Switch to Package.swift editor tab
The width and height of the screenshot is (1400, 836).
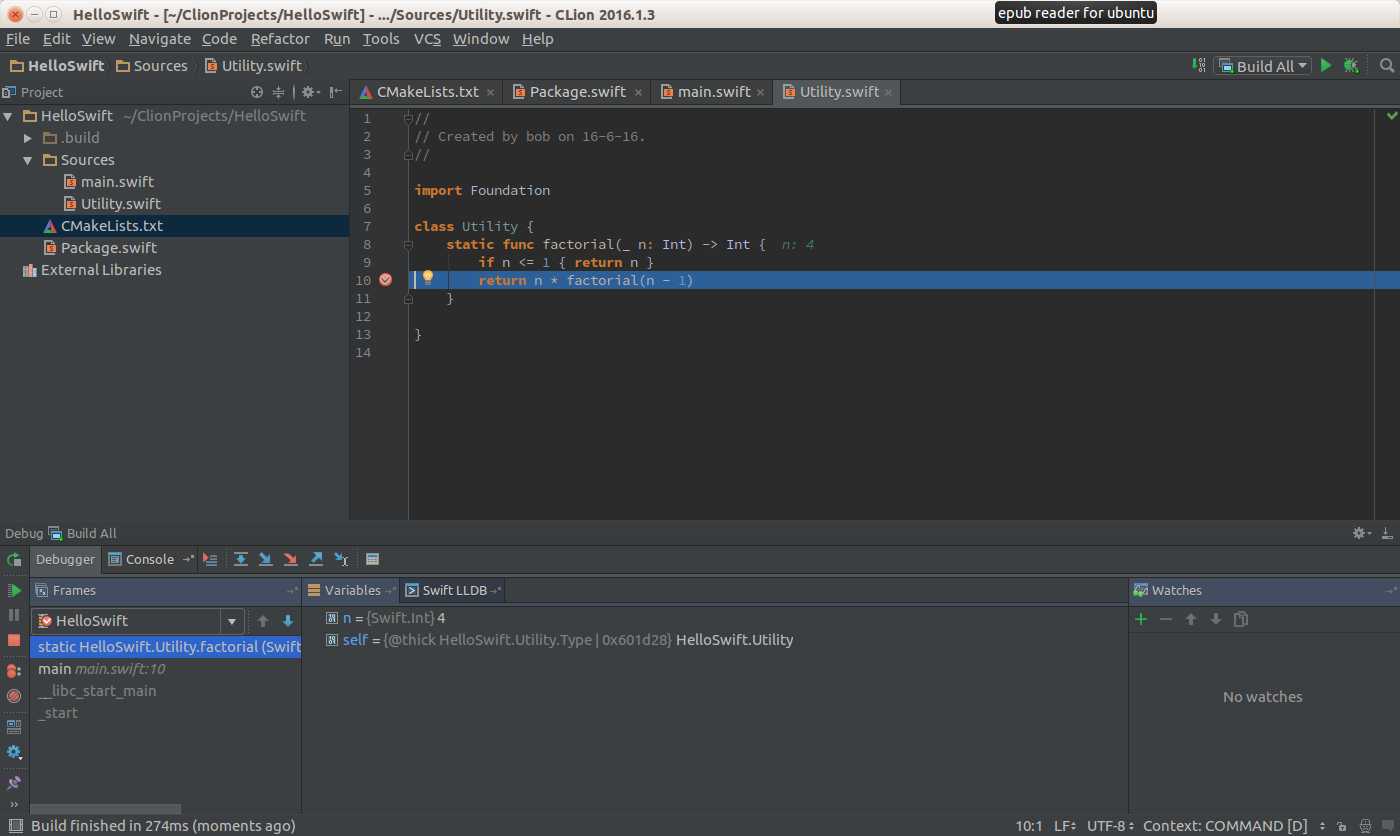pos(577,92)
